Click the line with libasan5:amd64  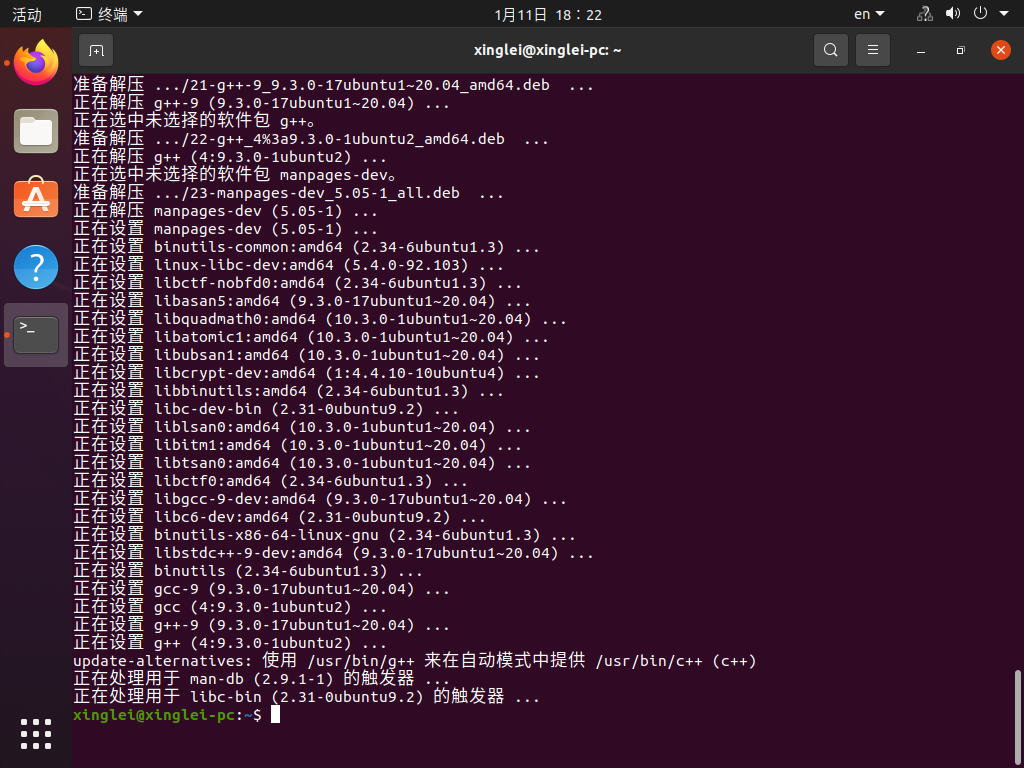click(x=302, y=301)
